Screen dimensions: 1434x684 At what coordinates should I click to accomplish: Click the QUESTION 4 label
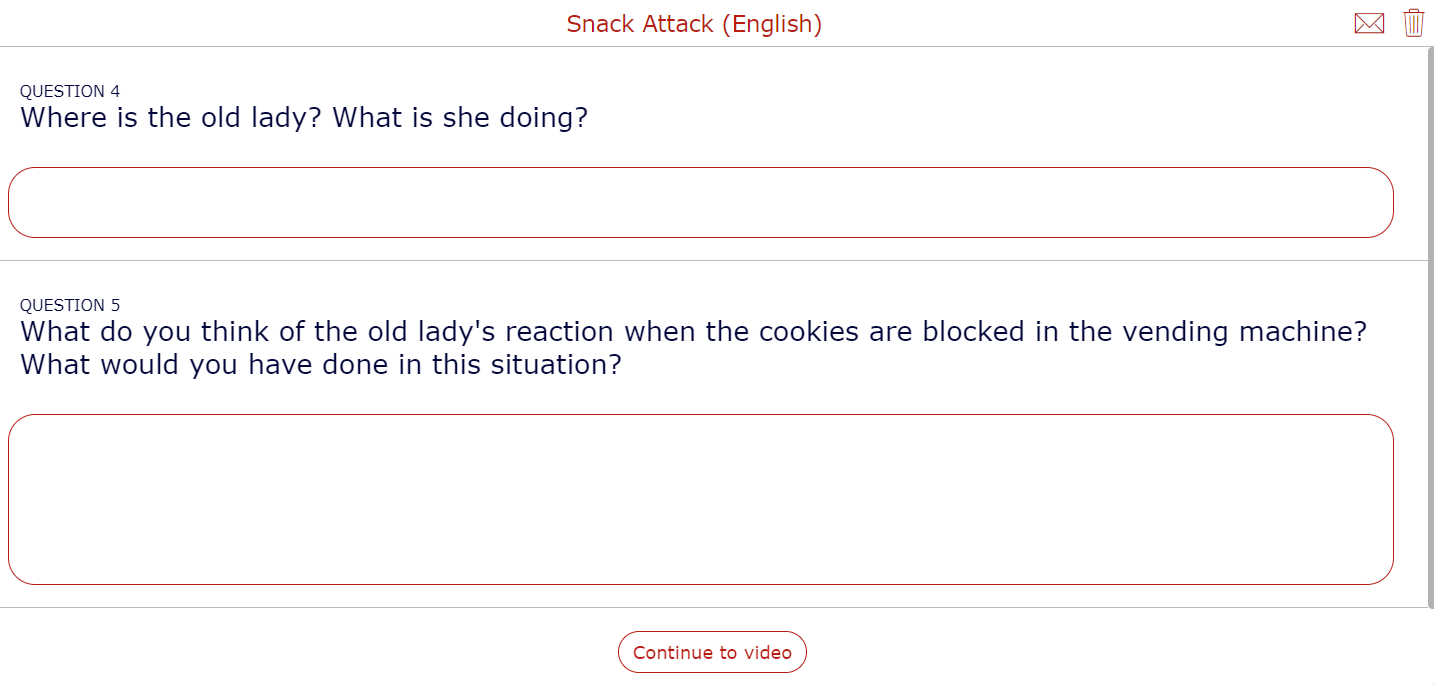tap(71, 91)
